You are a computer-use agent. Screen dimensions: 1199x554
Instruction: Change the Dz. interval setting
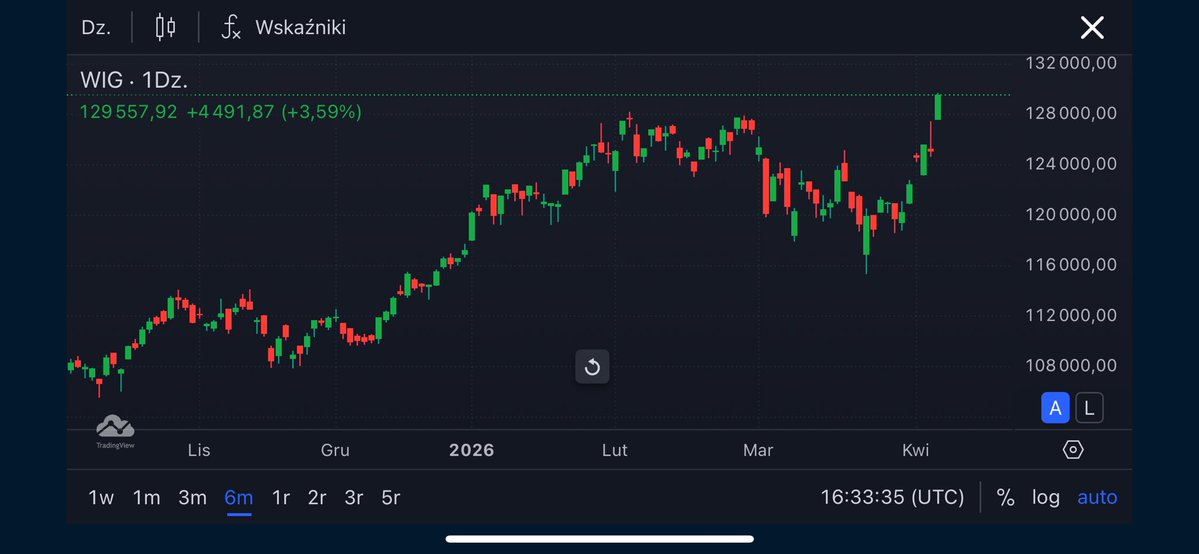(96, 28)
